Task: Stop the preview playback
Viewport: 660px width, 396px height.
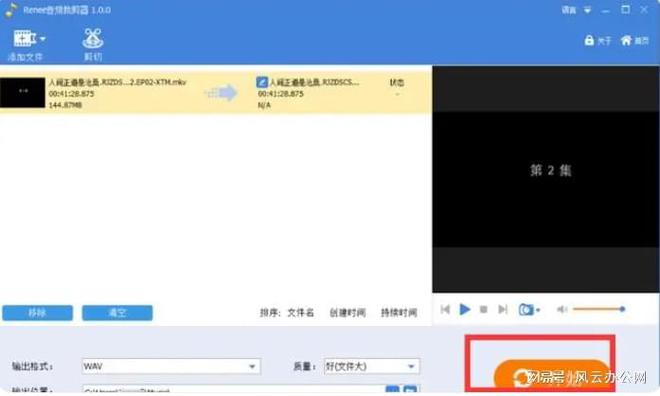Action: [x=484, y=310]
